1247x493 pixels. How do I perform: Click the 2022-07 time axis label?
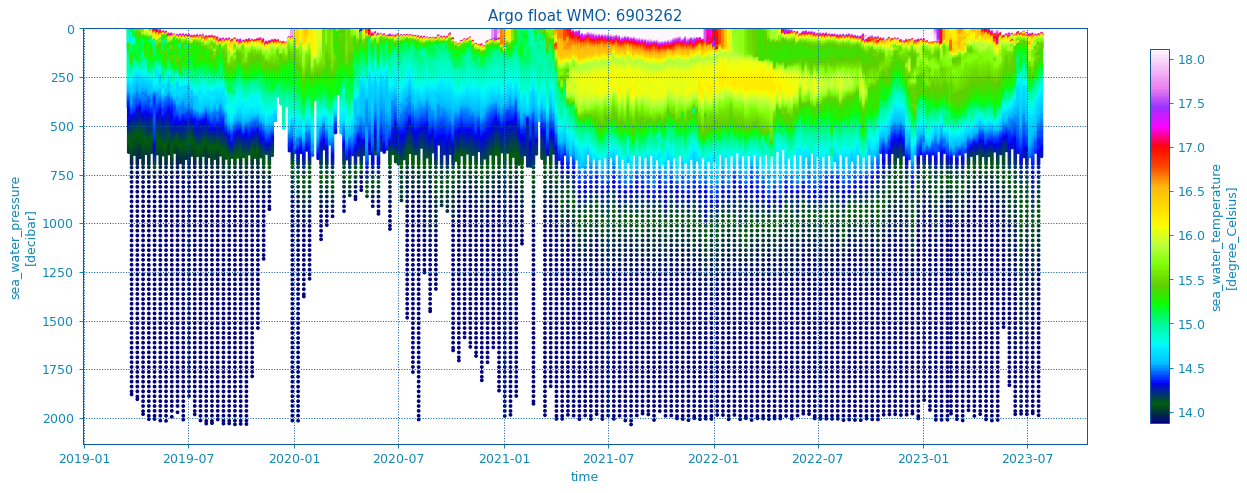click(818, 459)
